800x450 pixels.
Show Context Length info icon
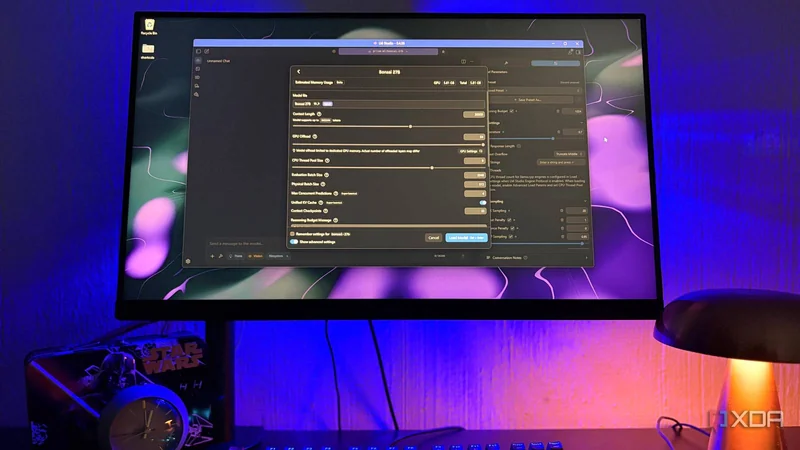pos(319,114)
